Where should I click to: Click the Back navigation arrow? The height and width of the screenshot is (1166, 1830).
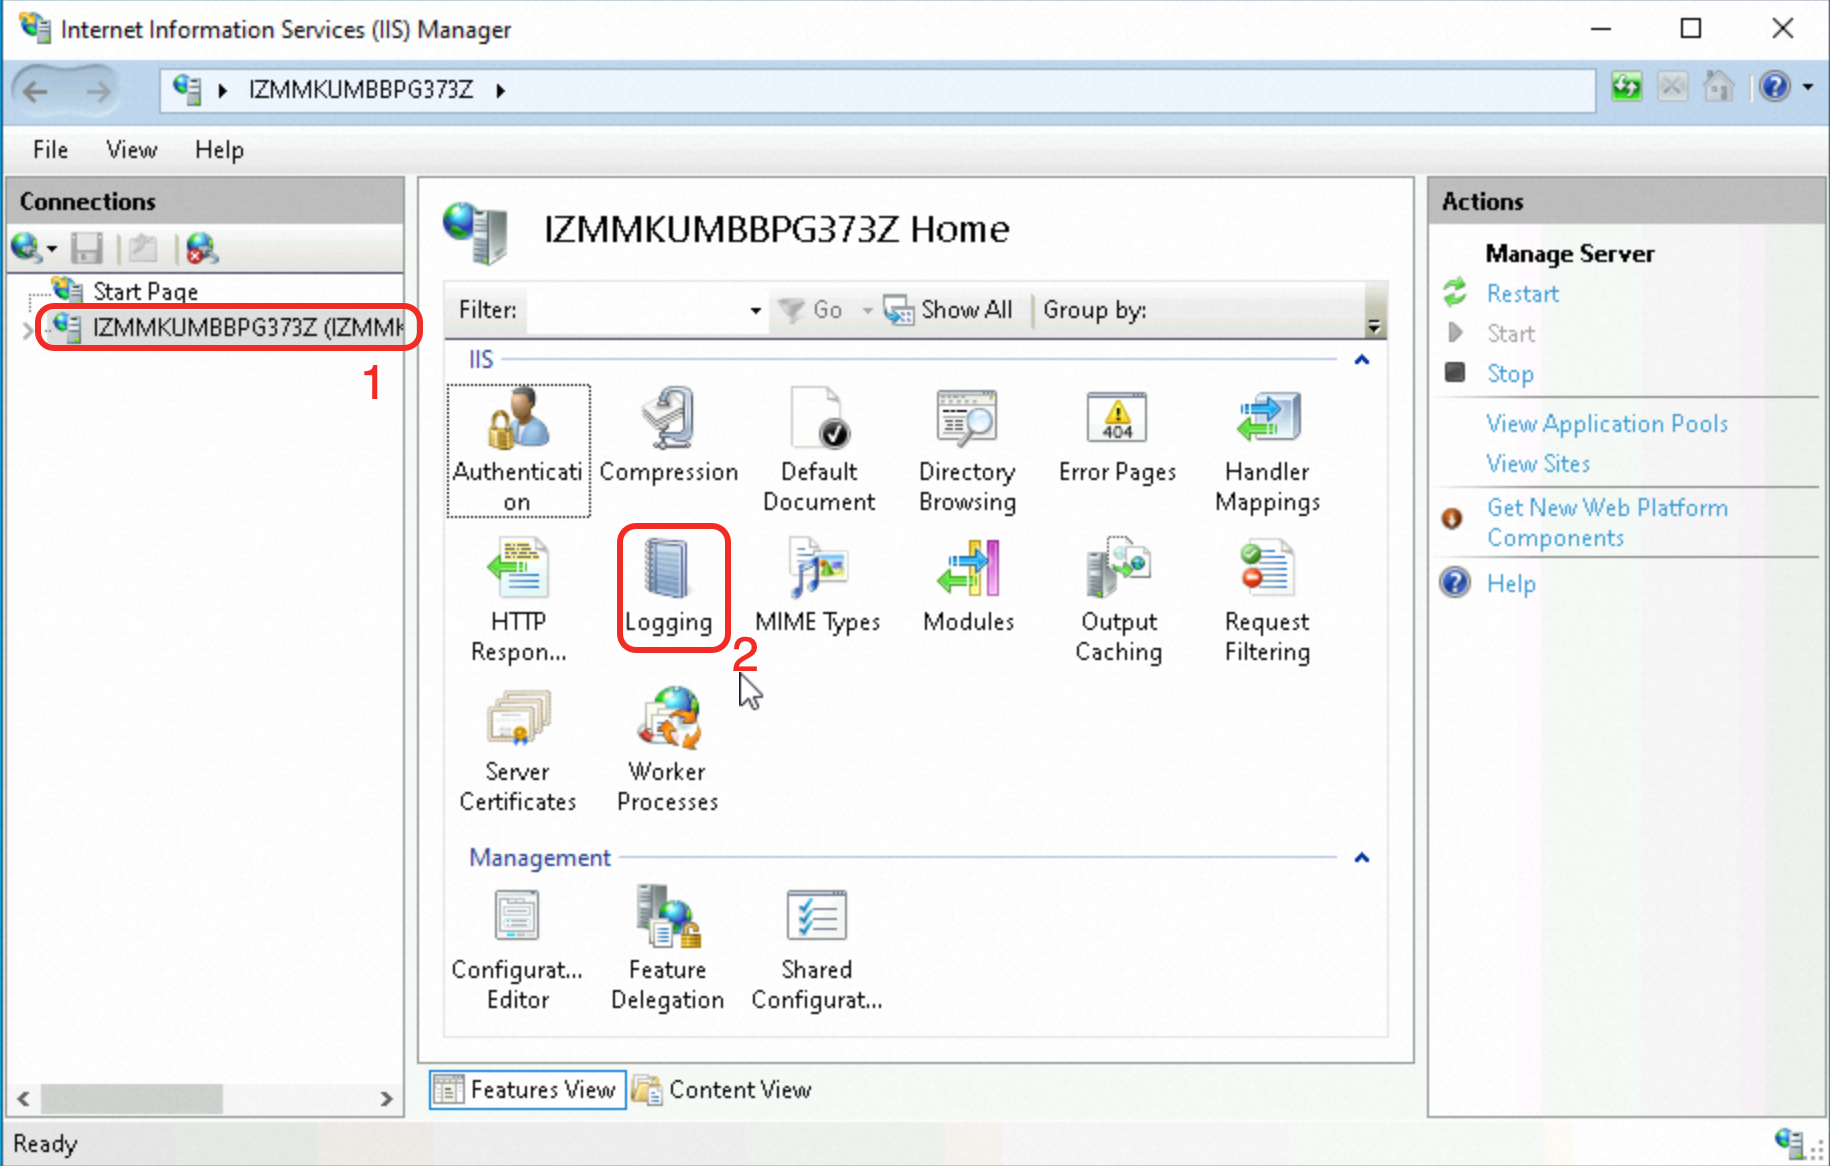(x=36, y=91)
